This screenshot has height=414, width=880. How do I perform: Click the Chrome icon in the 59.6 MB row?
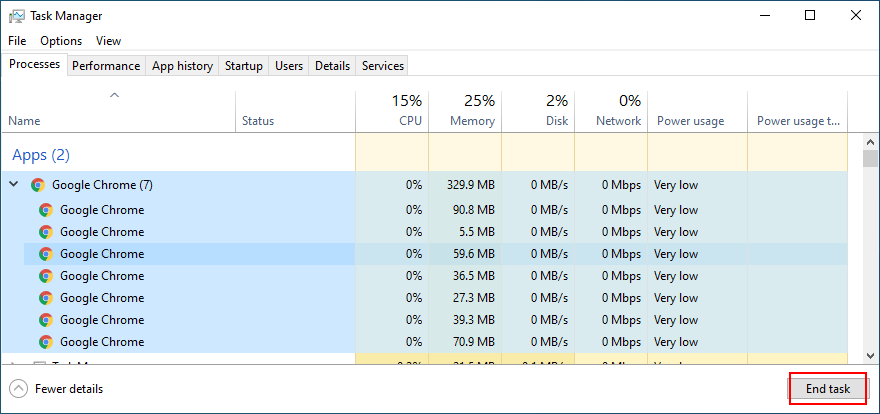[45, 254]
